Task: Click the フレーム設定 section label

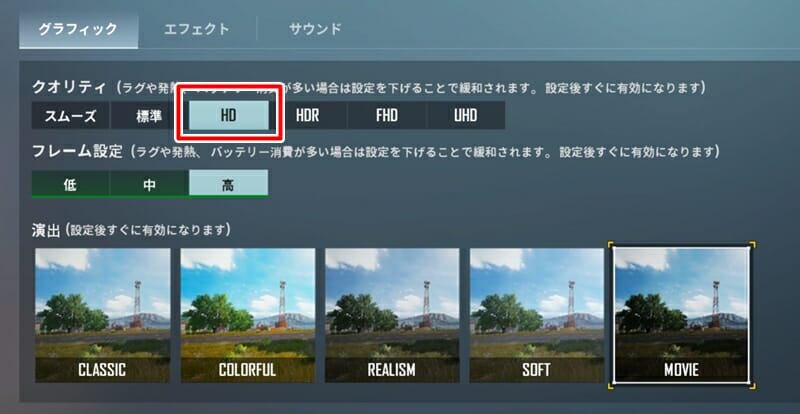Action: pos(77,152)
